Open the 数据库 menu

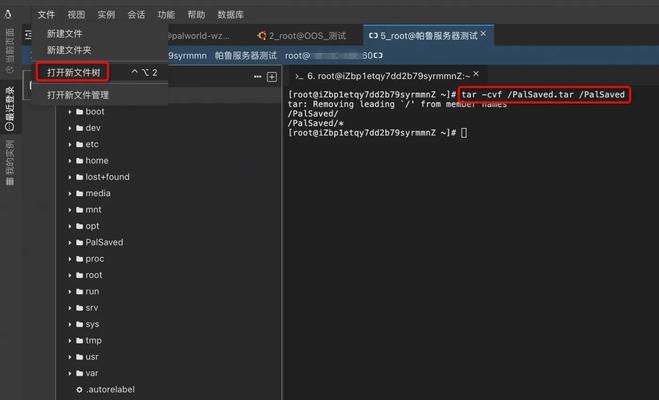pos(230,15)
